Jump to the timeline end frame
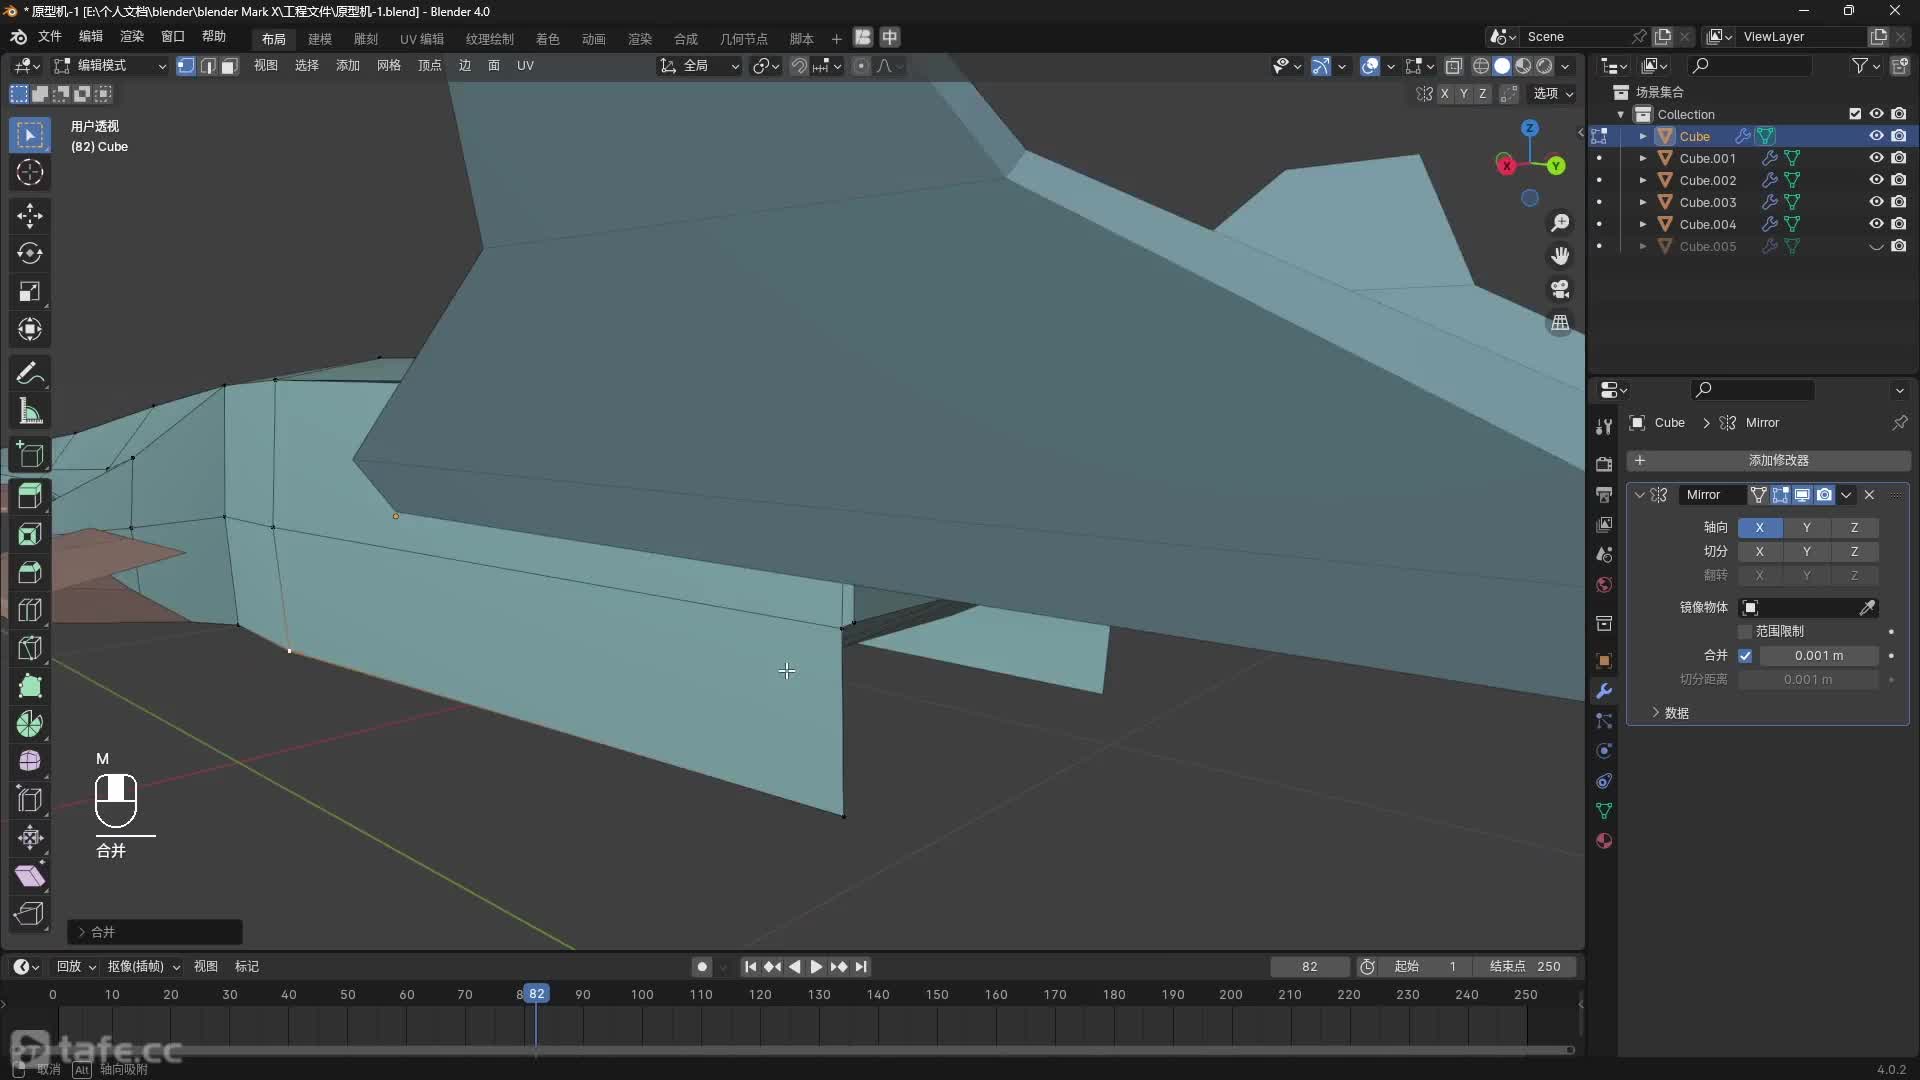 pos(861,967)
